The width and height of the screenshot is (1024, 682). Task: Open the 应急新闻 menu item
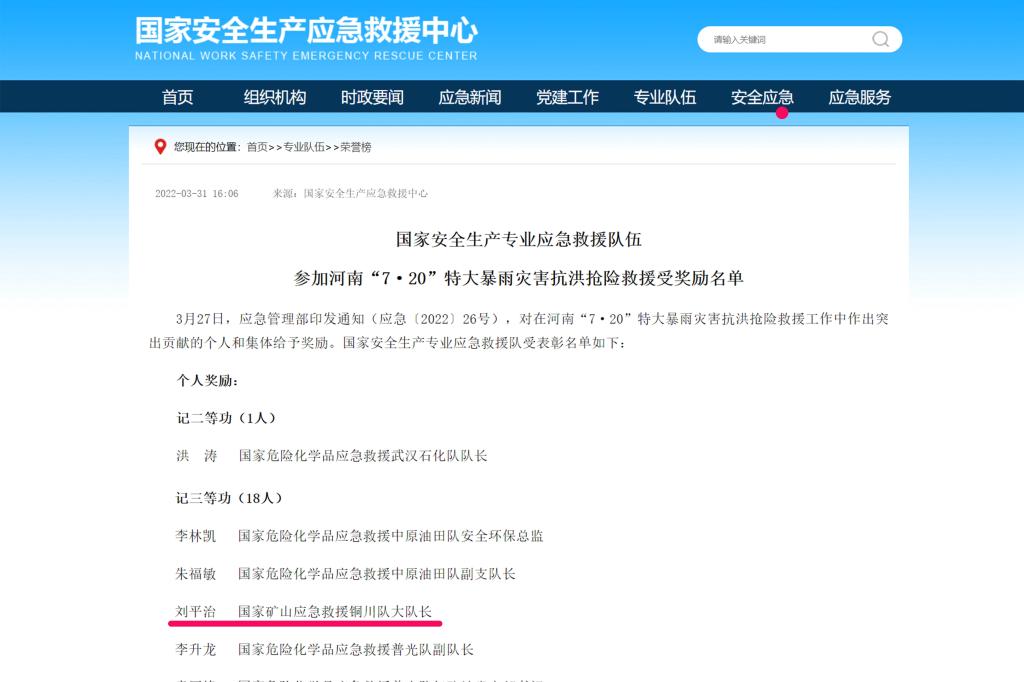pyautogui.click(x=469, y=97)
